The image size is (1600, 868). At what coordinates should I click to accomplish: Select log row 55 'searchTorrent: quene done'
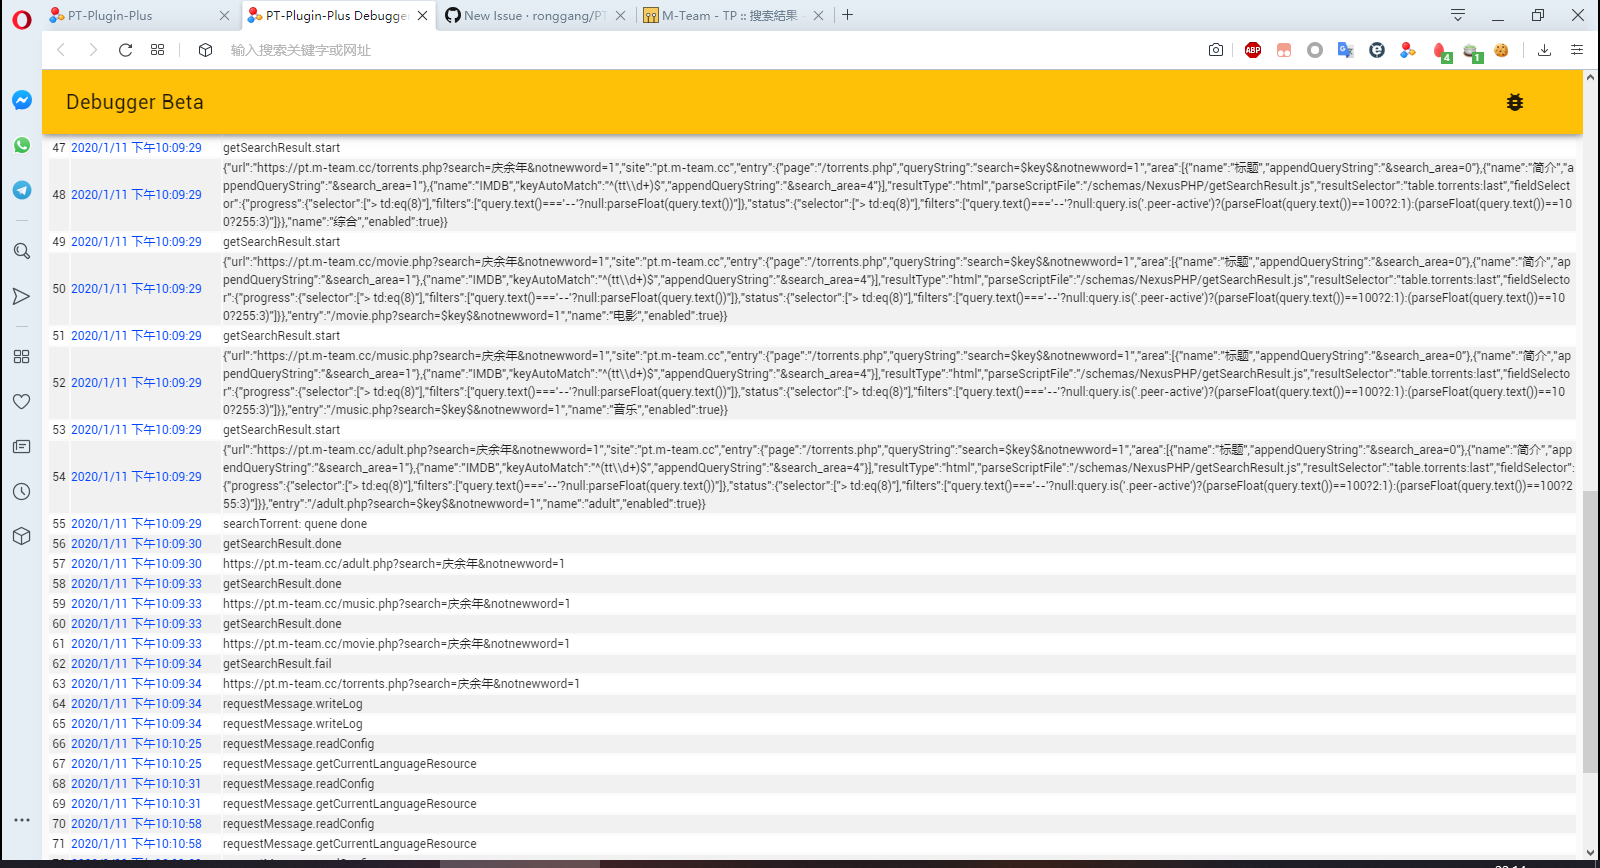click(x=813, y=524)
